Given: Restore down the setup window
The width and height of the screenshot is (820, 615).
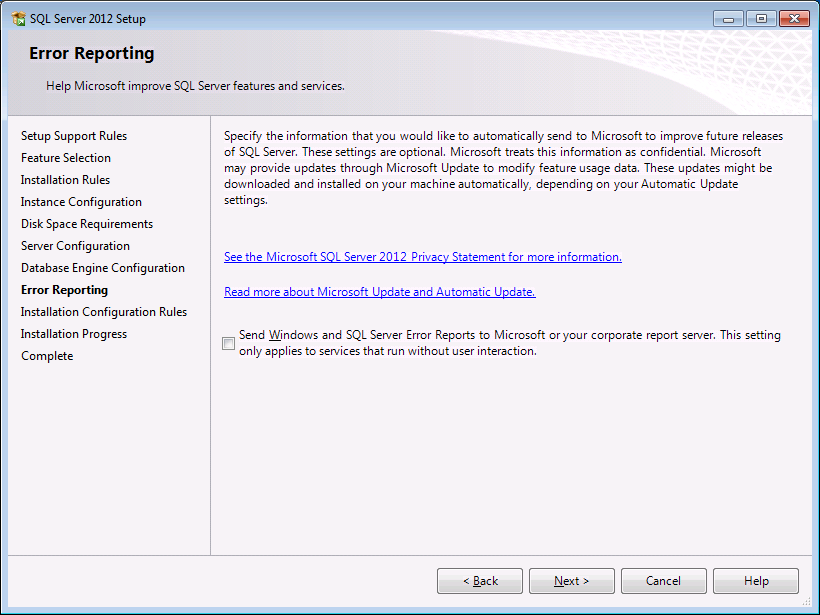Looking at the screenshot, I should pos(761,17).
